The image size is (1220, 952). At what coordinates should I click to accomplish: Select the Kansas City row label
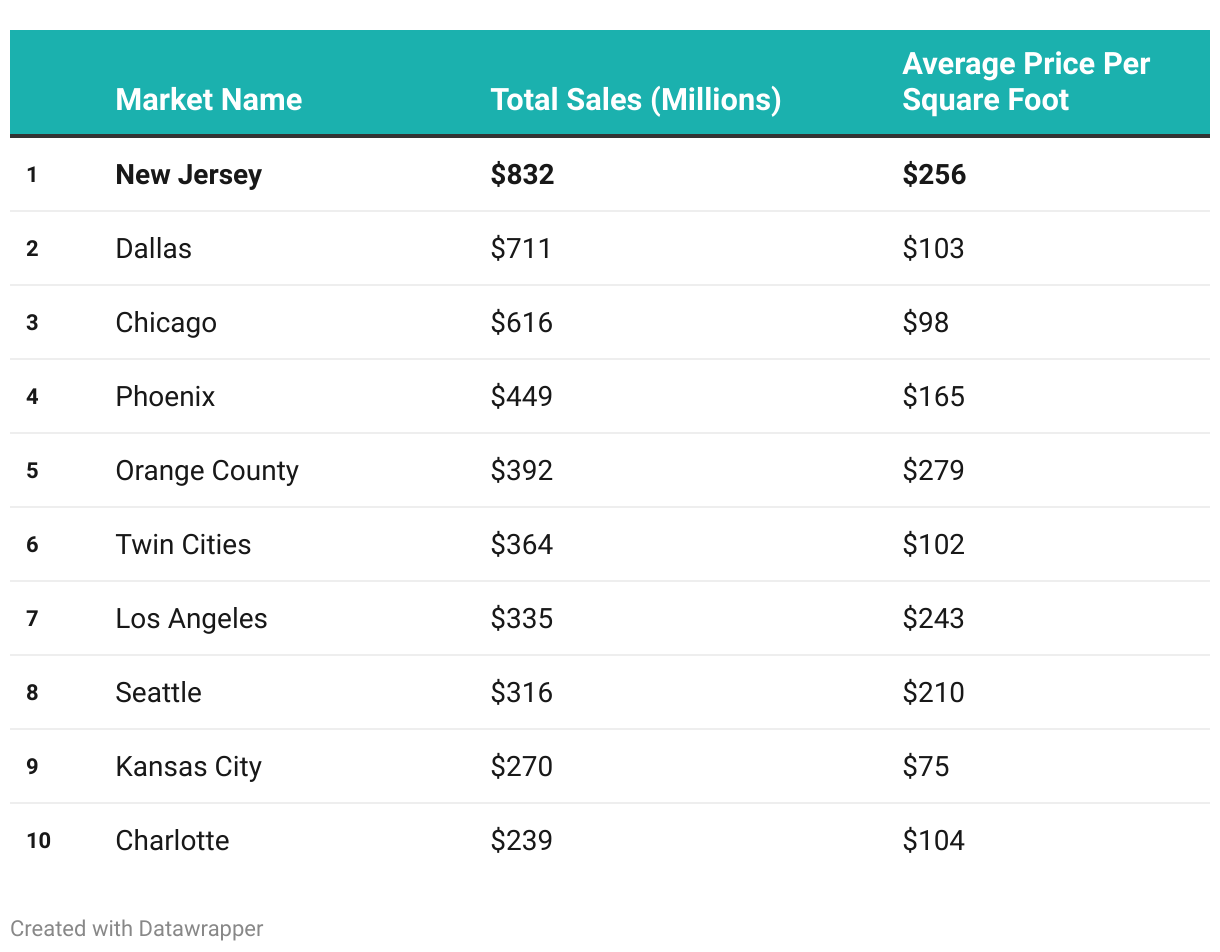pyautogui.click(x=188, y=766)
